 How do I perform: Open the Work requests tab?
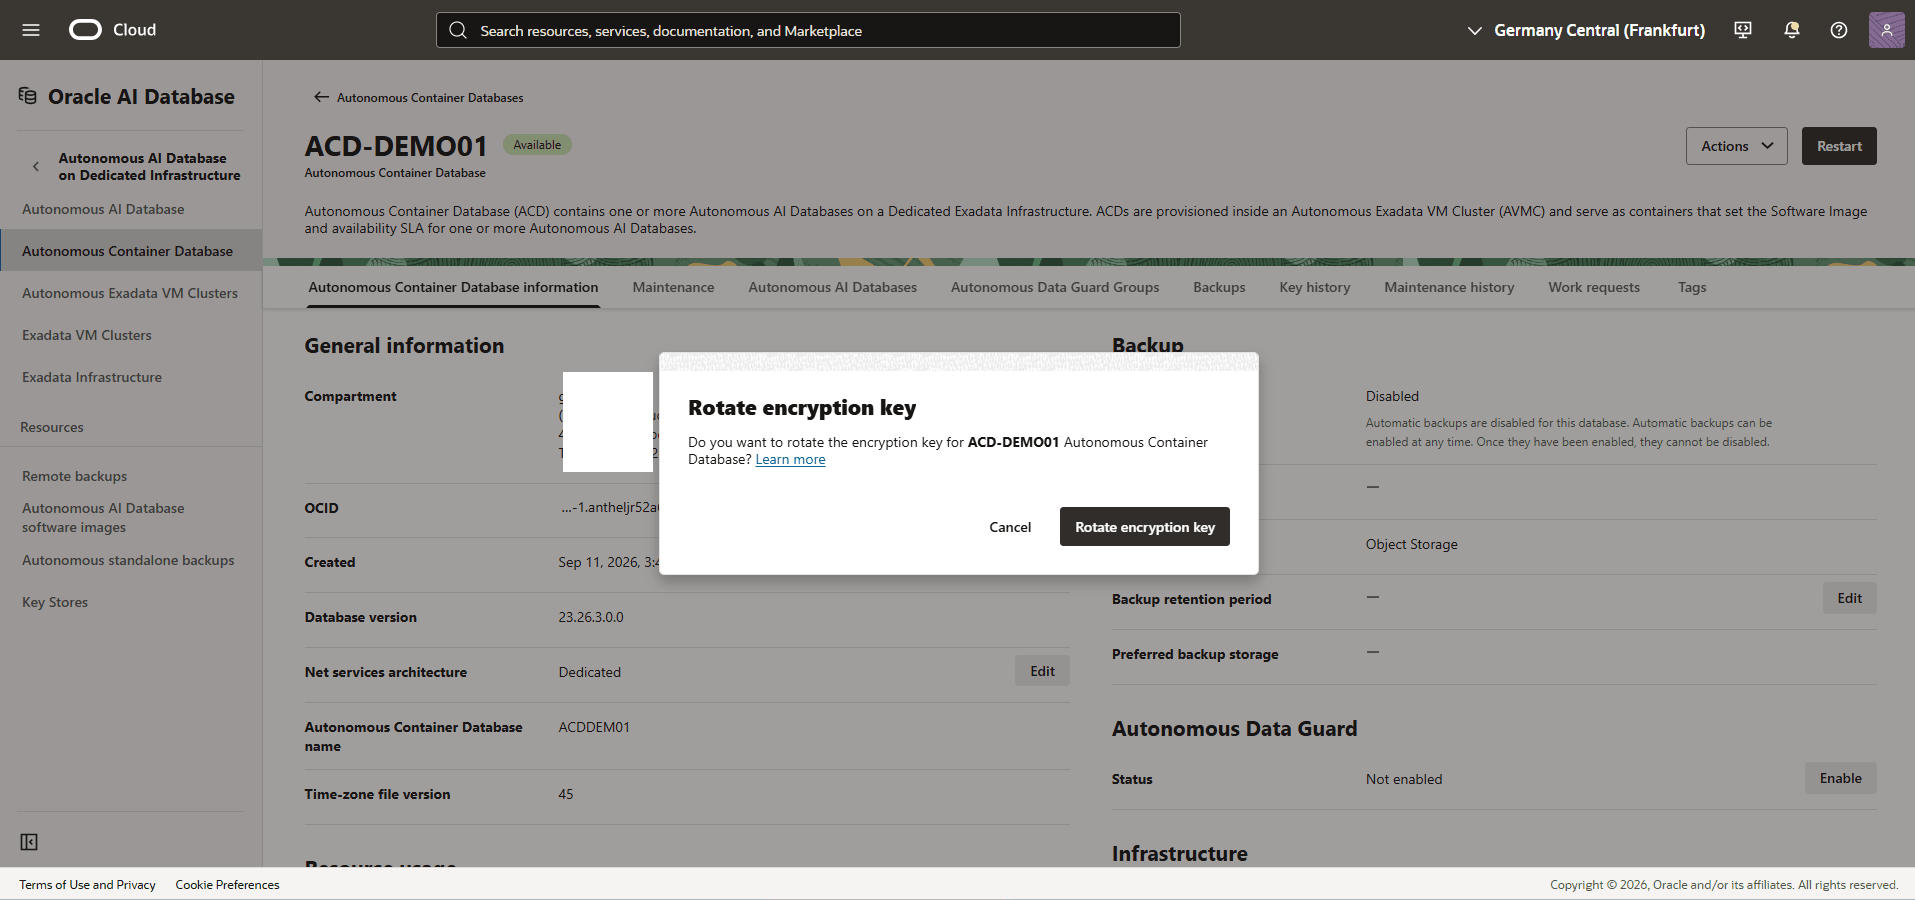click(1594, 287)
